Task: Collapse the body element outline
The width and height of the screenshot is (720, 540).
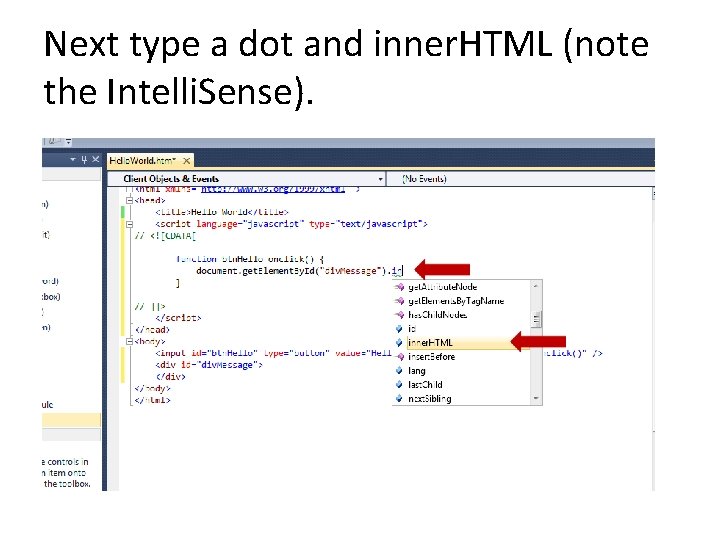Action: (129, 342)
